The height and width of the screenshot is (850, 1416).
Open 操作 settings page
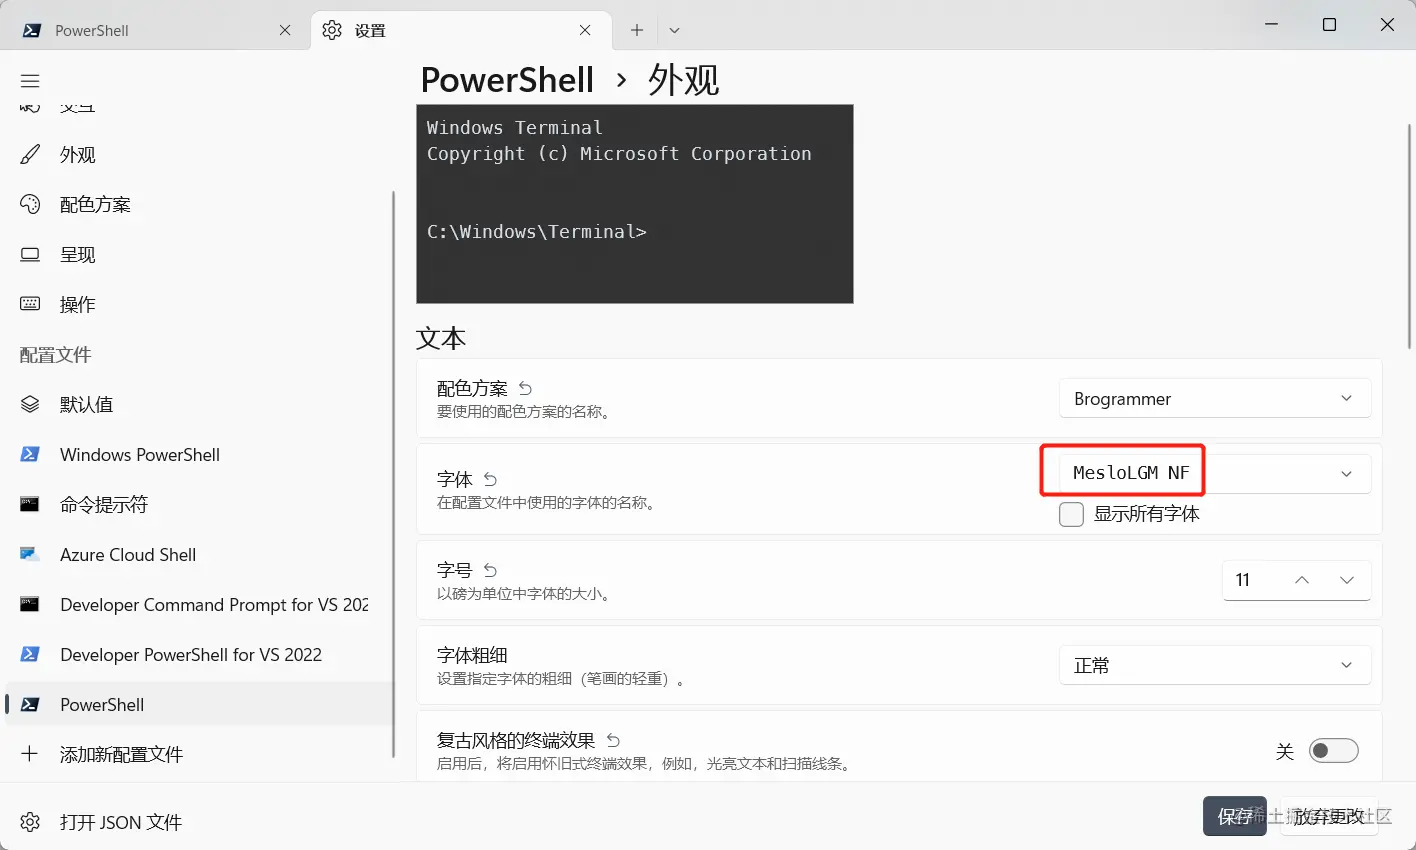coord(199,305)
